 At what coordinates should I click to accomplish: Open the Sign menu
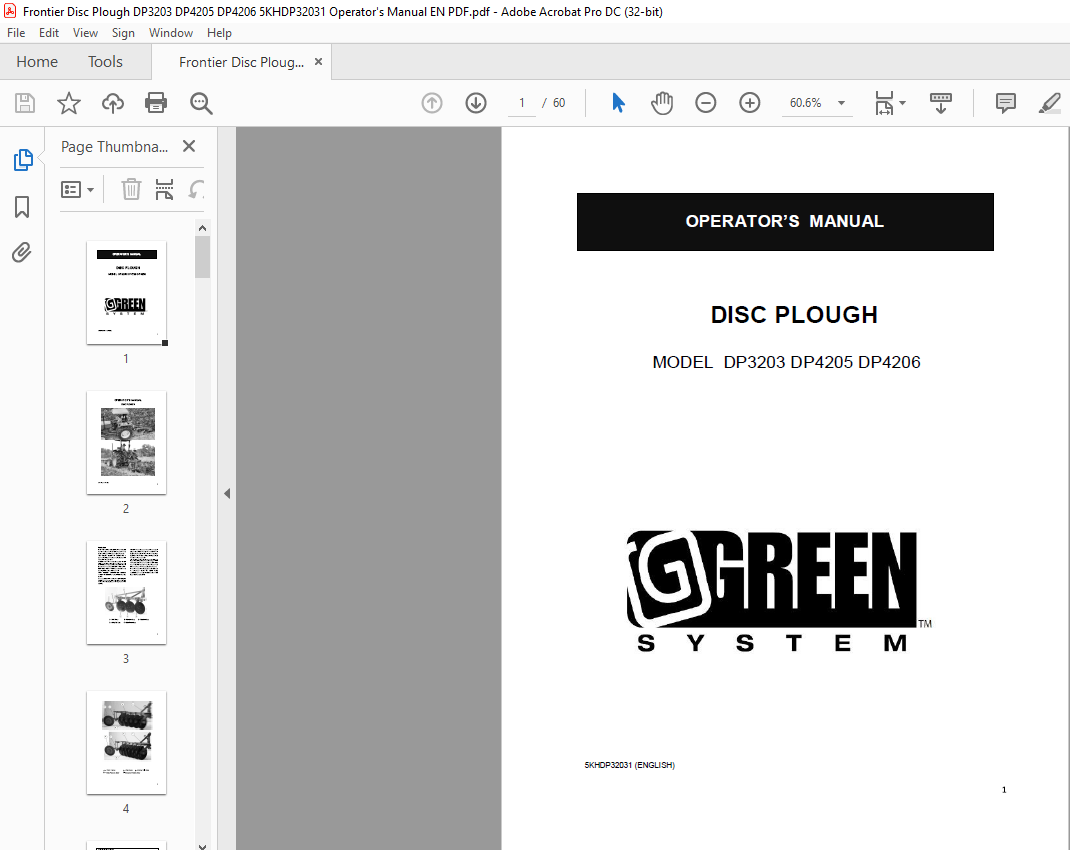123,33
